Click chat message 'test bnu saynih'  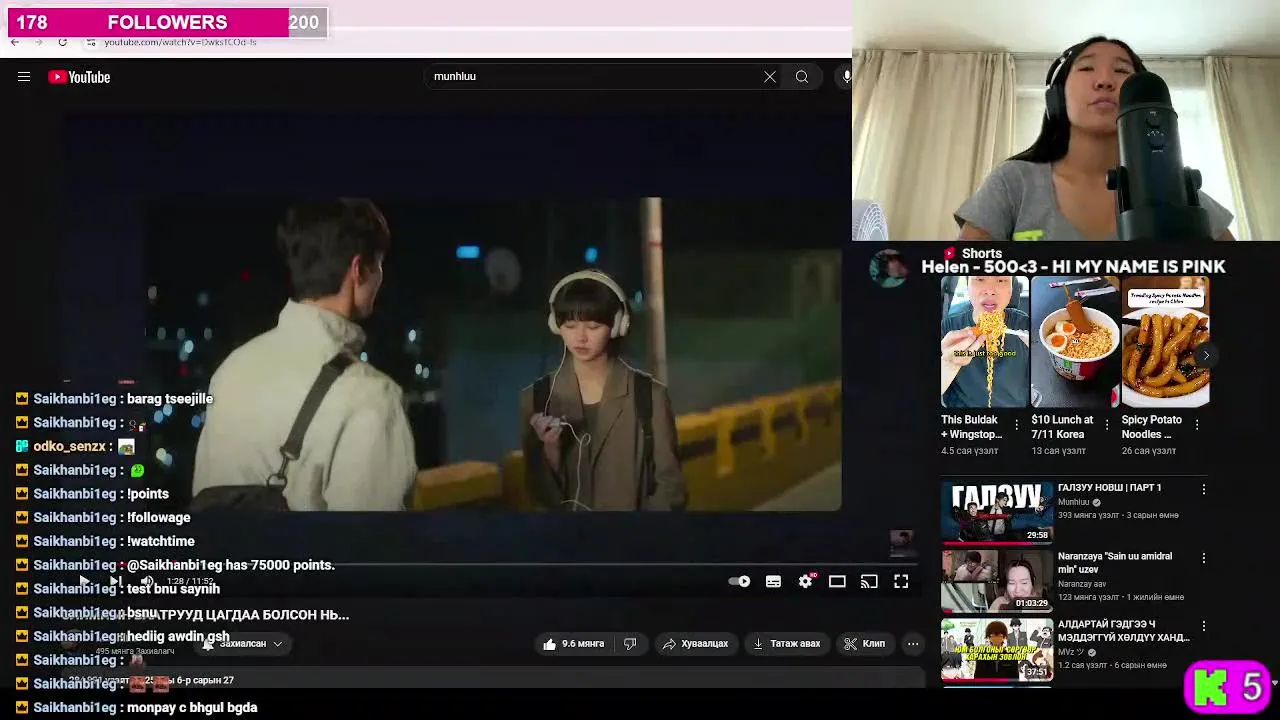[173, 589]
